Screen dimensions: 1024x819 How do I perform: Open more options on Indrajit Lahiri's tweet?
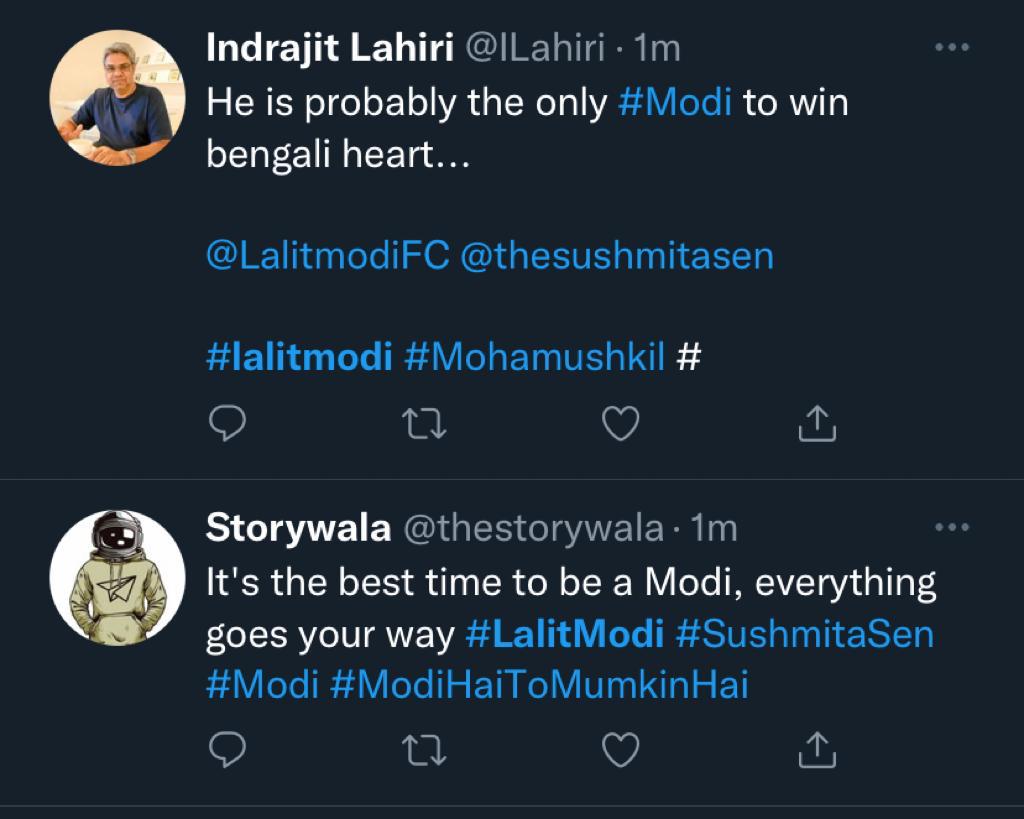(951, 47)
